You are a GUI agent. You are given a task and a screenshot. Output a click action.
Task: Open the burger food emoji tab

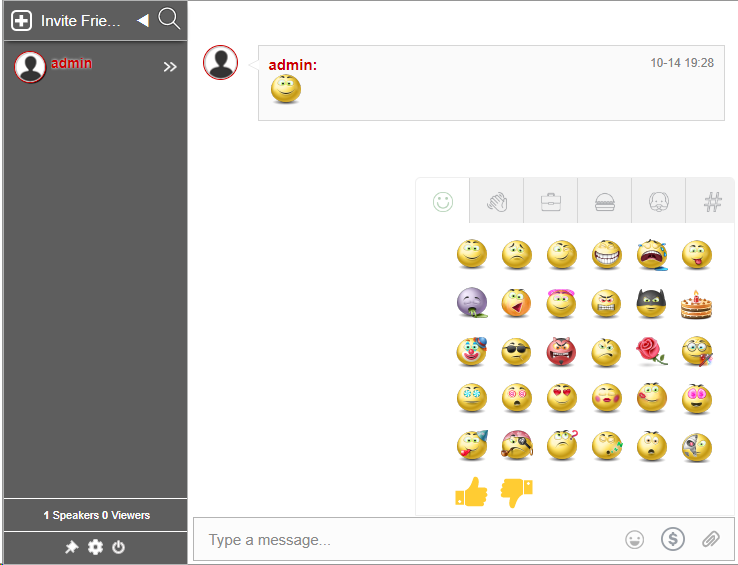point(604,202)
